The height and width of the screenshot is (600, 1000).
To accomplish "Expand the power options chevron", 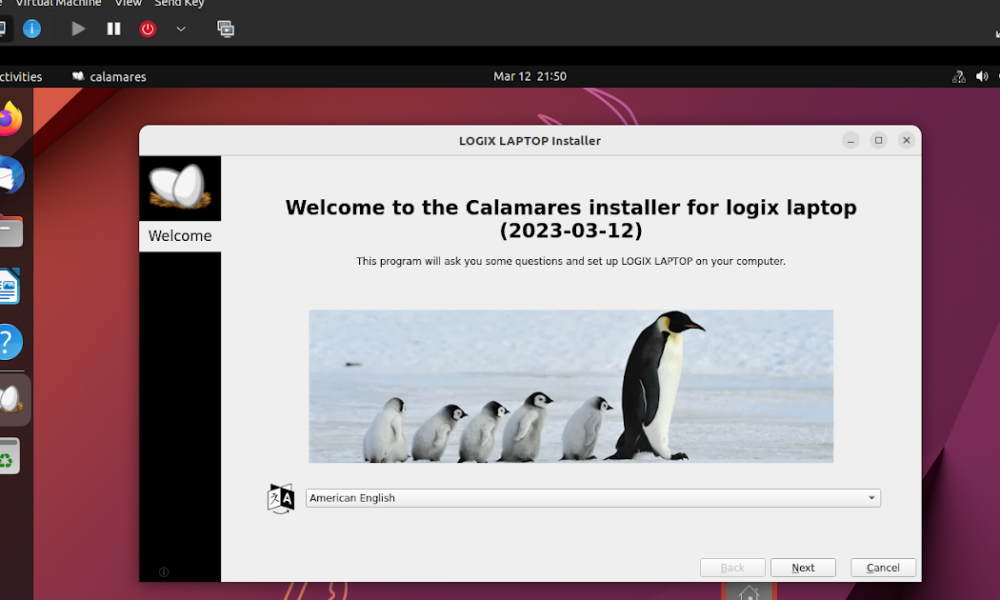I will pos(181,29).
